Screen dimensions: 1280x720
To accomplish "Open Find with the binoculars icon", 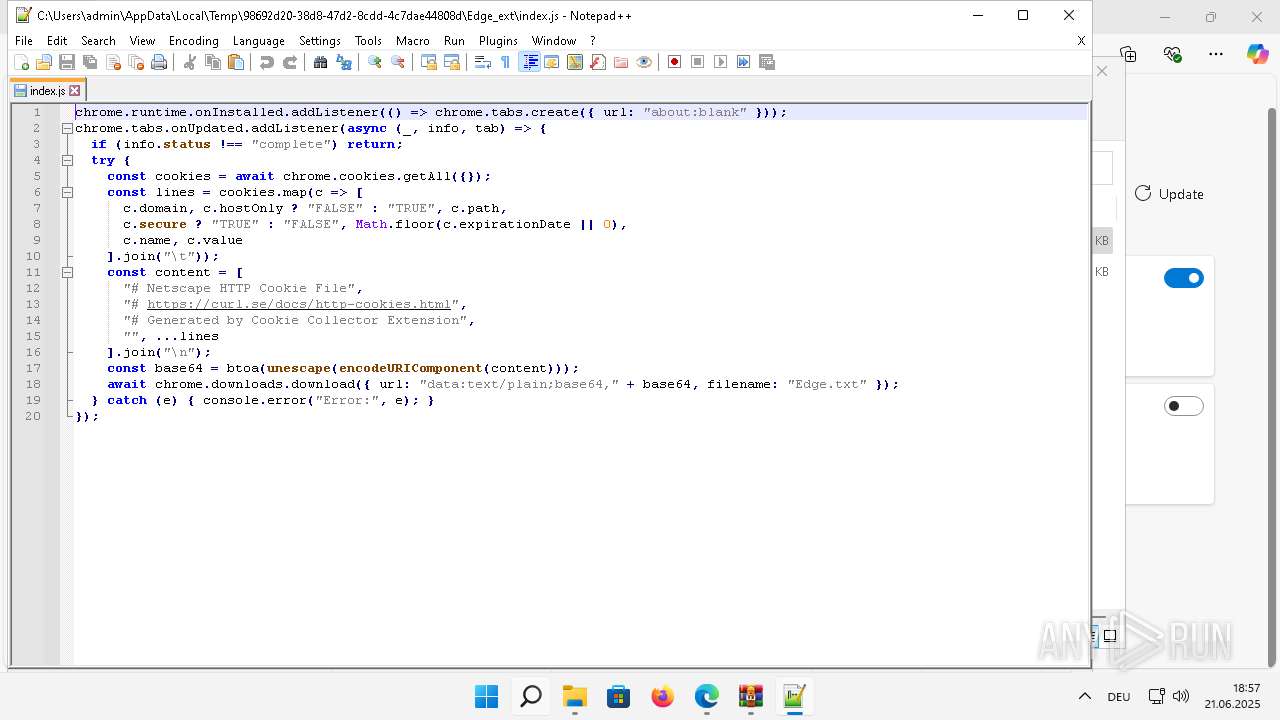I will point(321,62).
